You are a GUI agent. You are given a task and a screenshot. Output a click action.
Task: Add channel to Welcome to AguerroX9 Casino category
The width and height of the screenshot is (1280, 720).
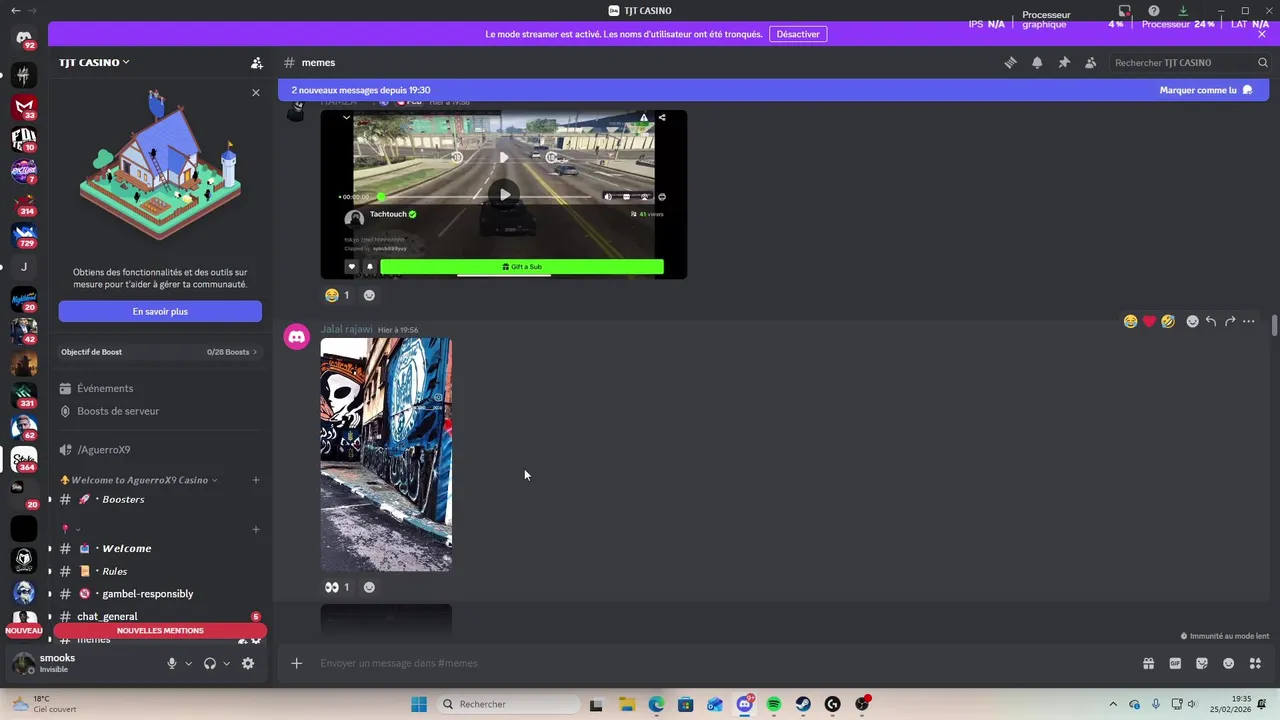tap(256, 480)
